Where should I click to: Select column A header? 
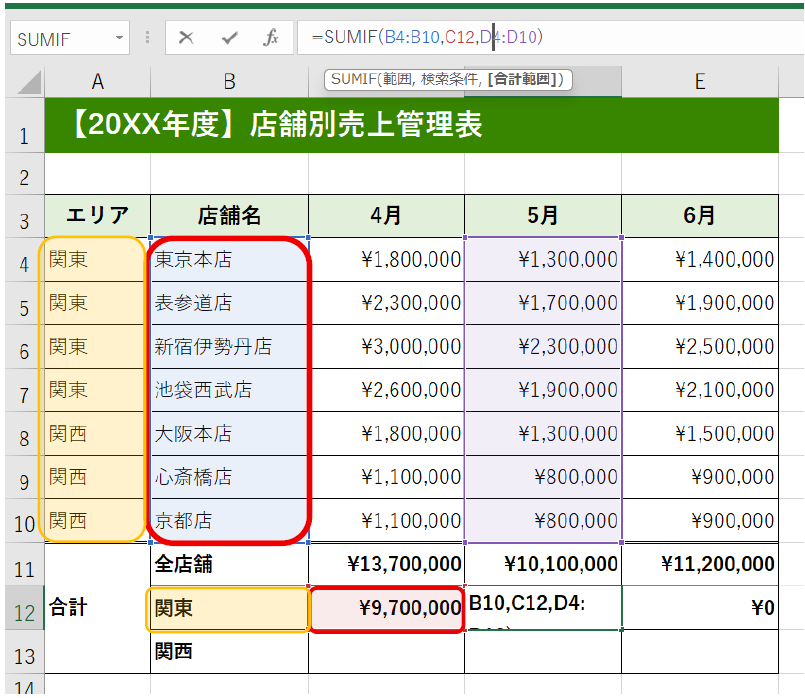tap(97, 82)
